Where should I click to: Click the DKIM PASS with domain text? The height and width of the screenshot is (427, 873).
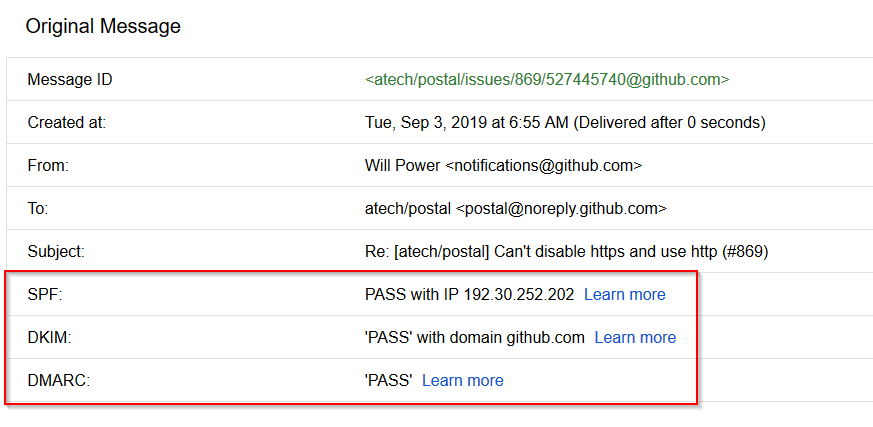tap(474, 337)
